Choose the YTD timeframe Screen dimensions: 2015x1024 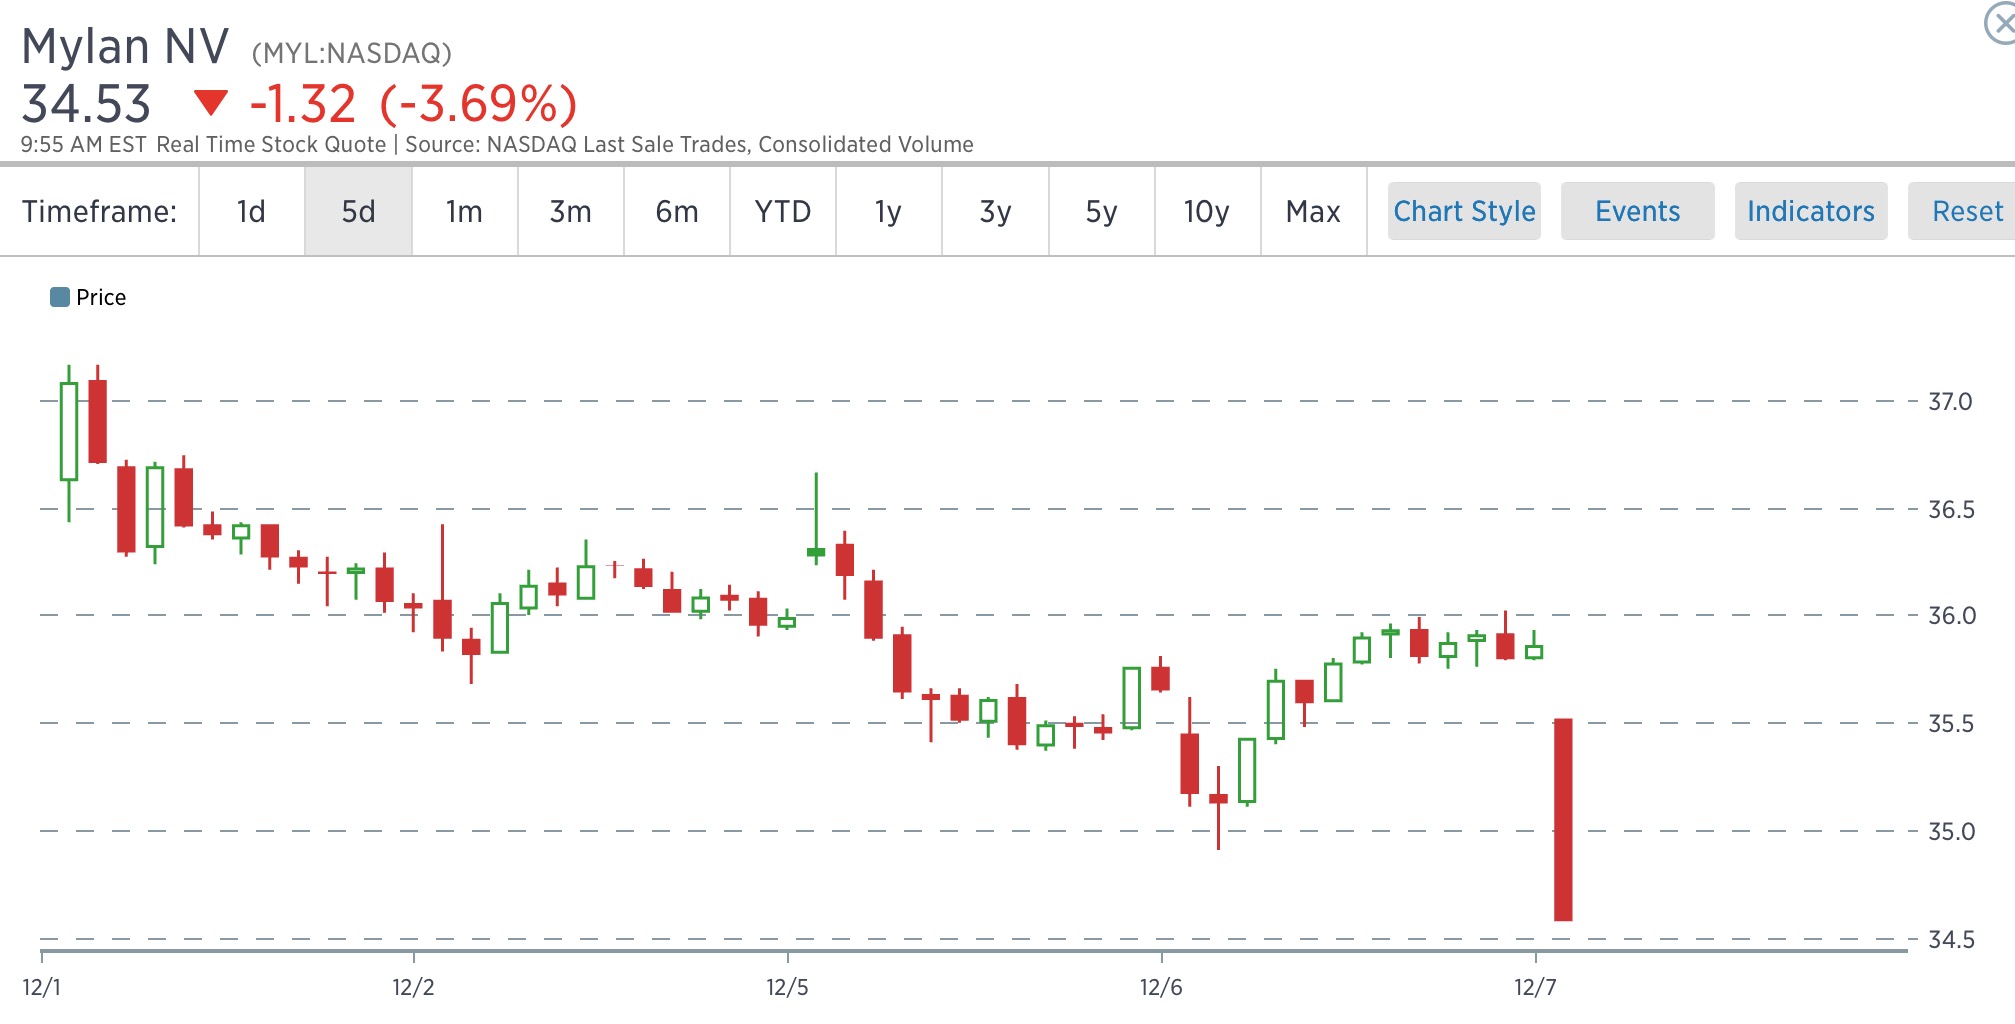783,211
